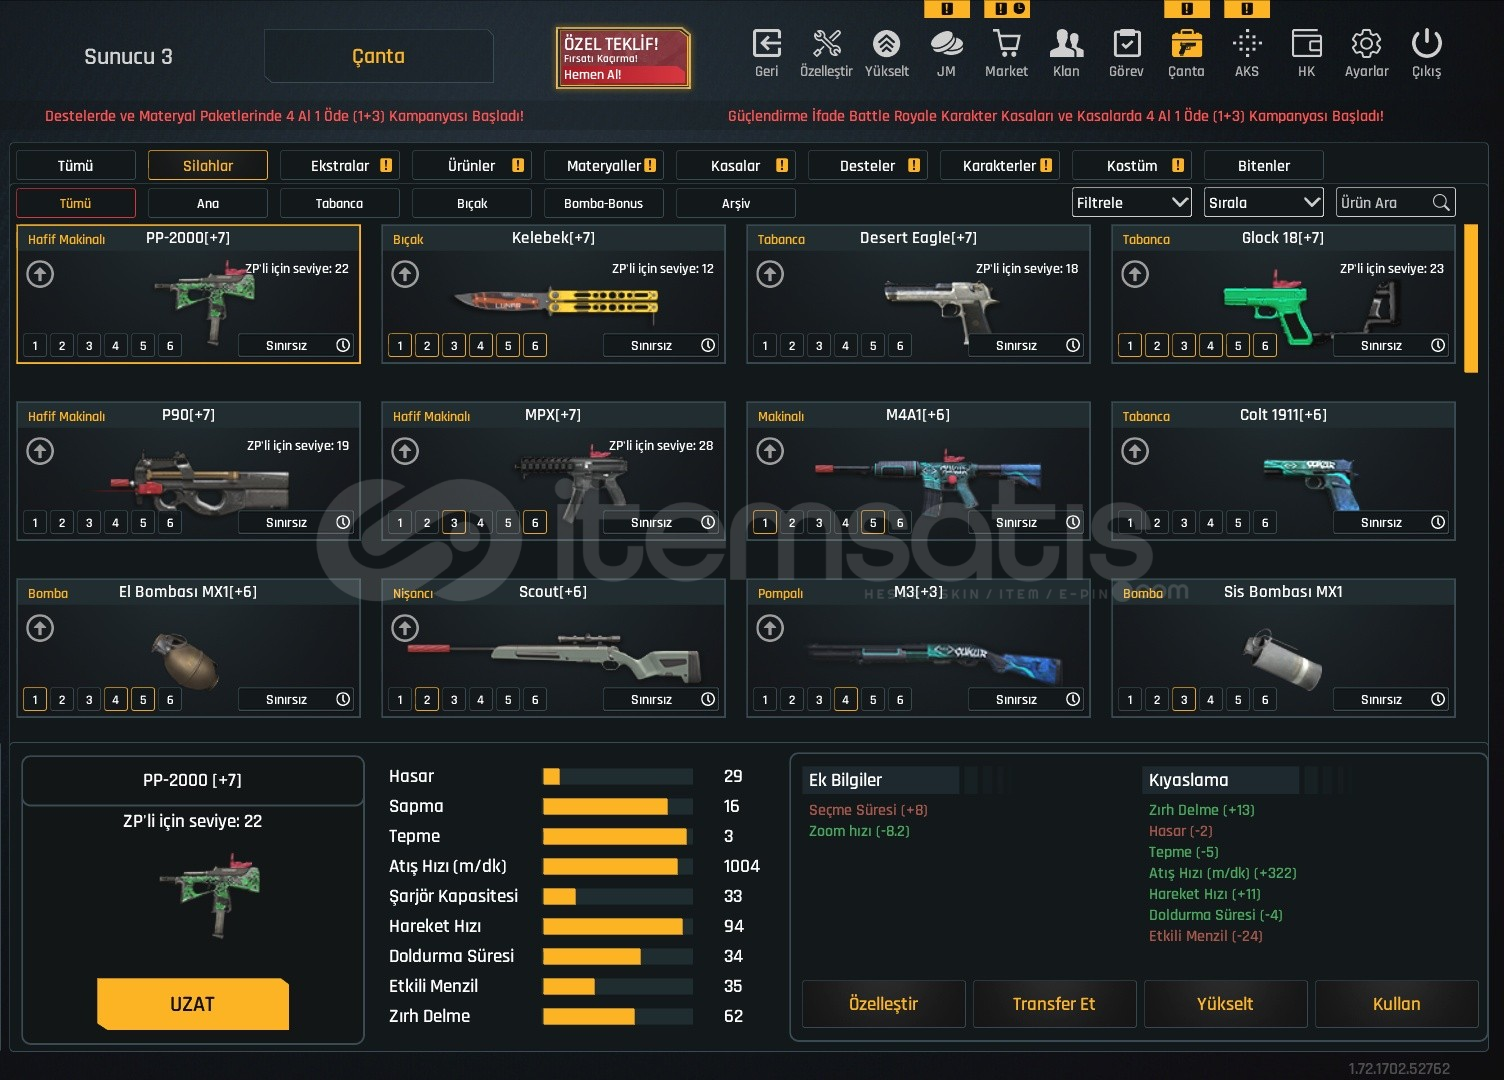Click upgrade arrow on PP-2000[+7] card
Screen dimensions: 1504x1080
40,274
